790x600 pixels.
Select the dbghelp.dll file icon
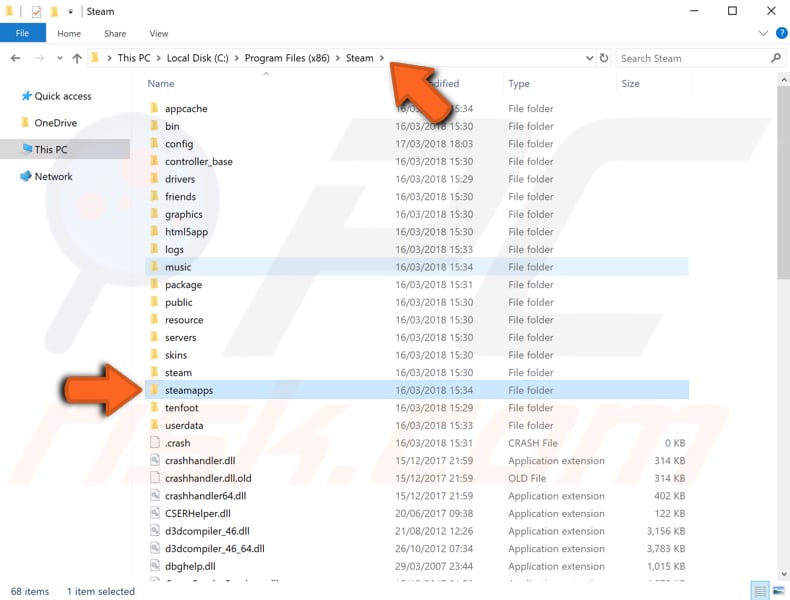[155, 566]
